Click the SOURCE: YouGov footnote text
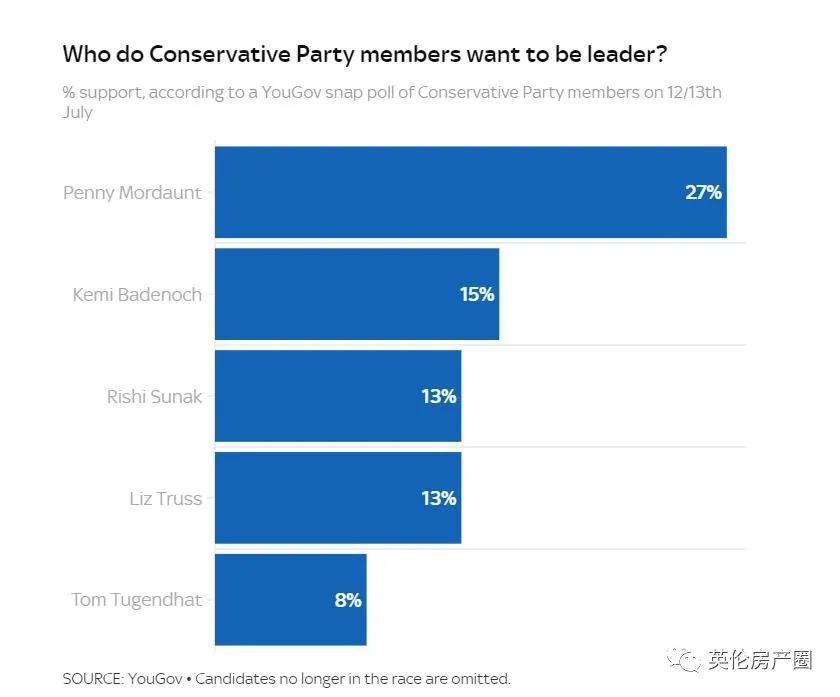840x697 pixels. 286,679
